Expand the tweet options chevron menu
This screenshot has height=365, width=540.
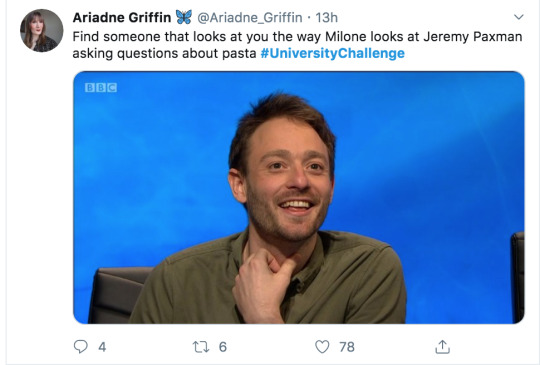pos(519,17)
